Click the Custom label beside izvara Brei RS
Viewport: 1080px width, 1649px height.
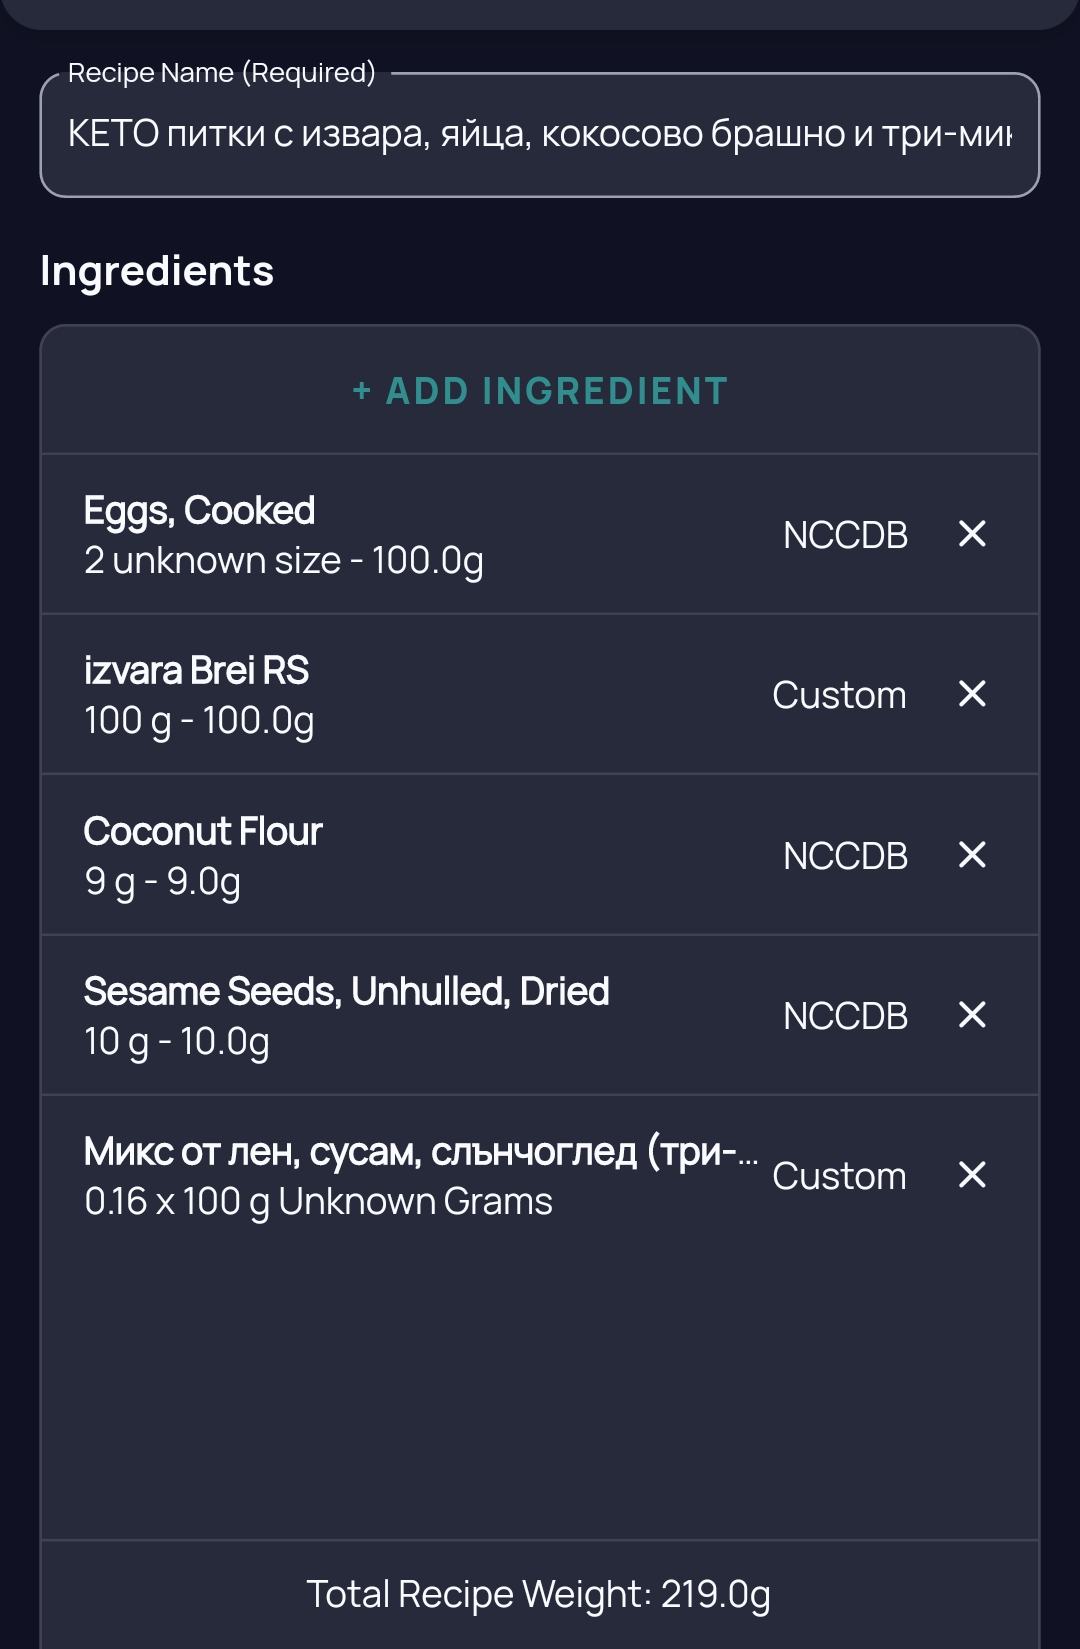(839, 695)
